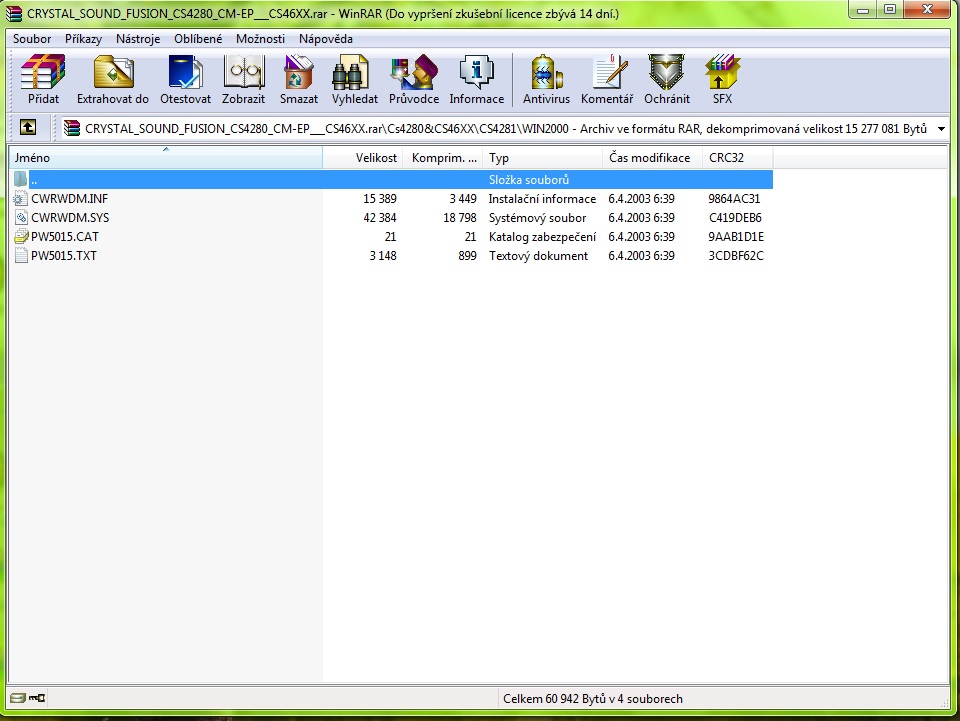
Task: Open the Příkazy menu
Action: (x=83, y=39)
